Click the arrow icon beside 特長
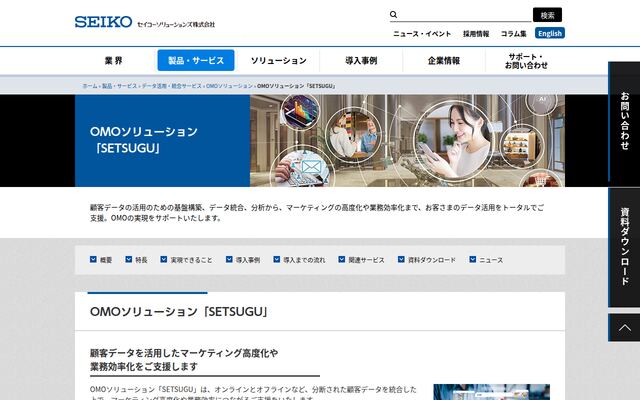 129,259
